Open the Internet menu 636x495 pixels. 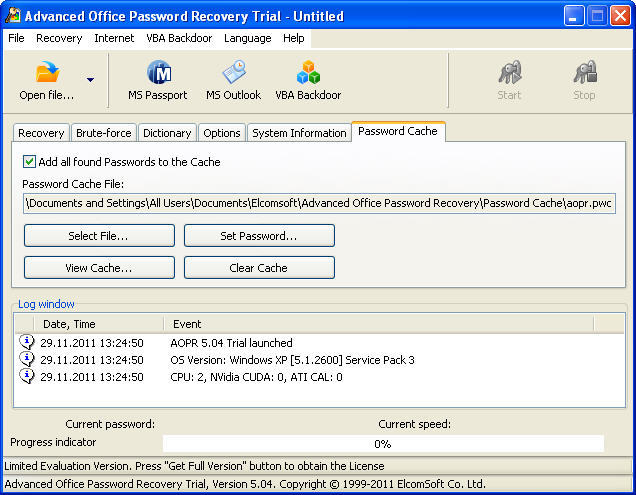tap(114, 38)
